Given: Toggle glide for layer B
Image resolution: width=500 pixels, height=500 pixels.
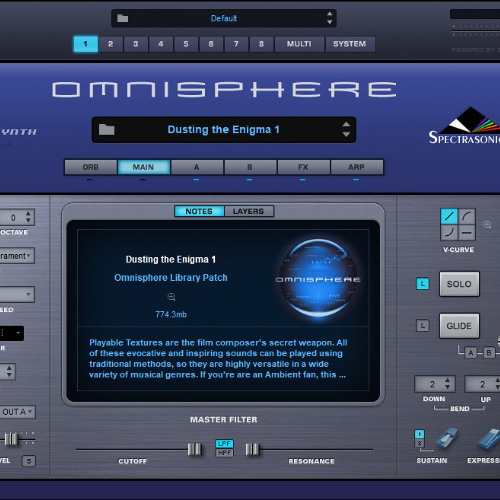Looking at the screenshot, I should pos(489,353).
